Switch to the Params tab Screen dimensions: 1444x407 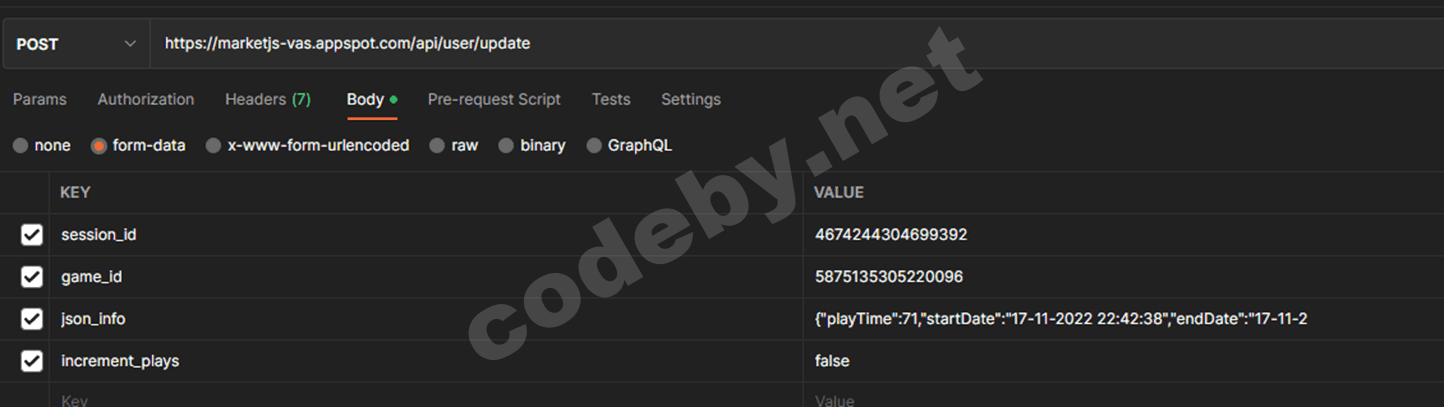pyautogui.click(x=40, y=99)
